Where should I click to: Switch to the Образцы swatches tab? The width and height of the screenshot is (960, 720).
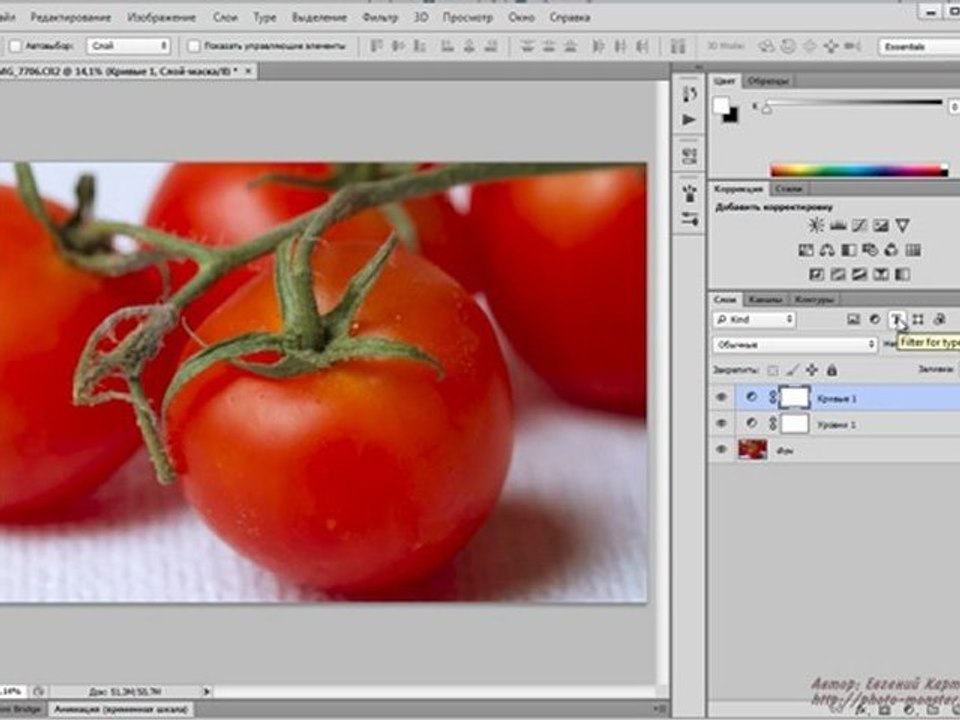(768, 81)
